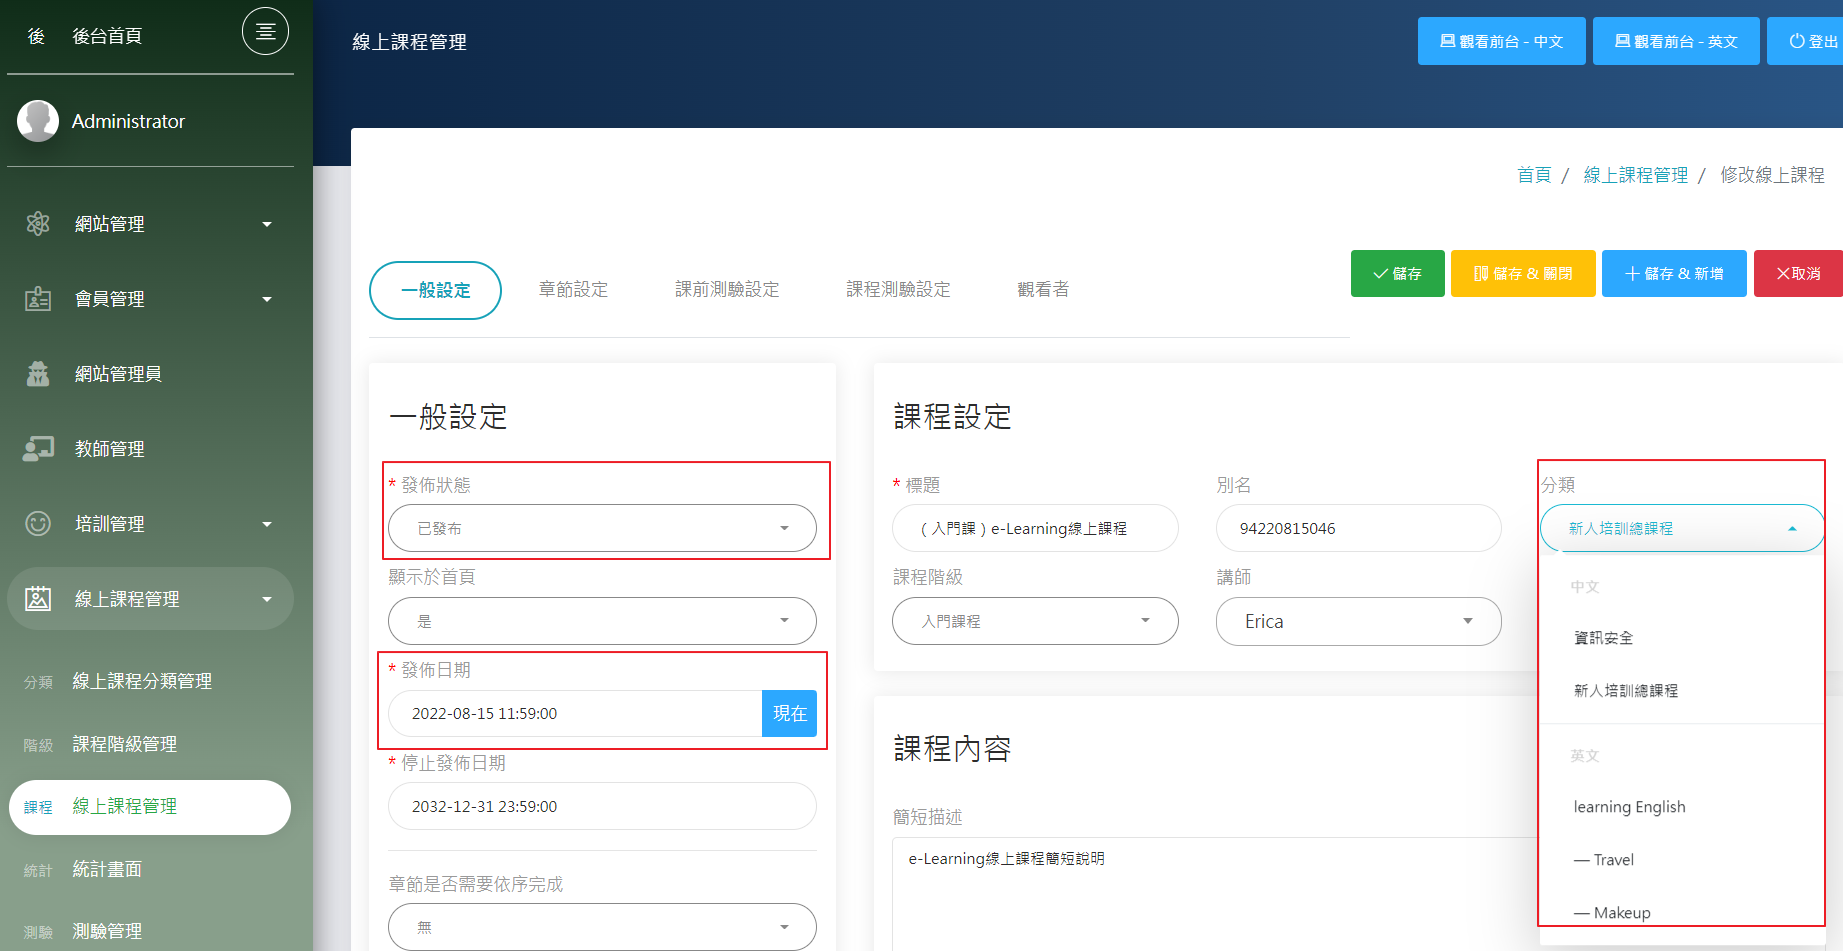The height and width of the screenshot is (951, 1843).
Task: Click the 培訓管理 smiley icon
Action: pos(37,523)
